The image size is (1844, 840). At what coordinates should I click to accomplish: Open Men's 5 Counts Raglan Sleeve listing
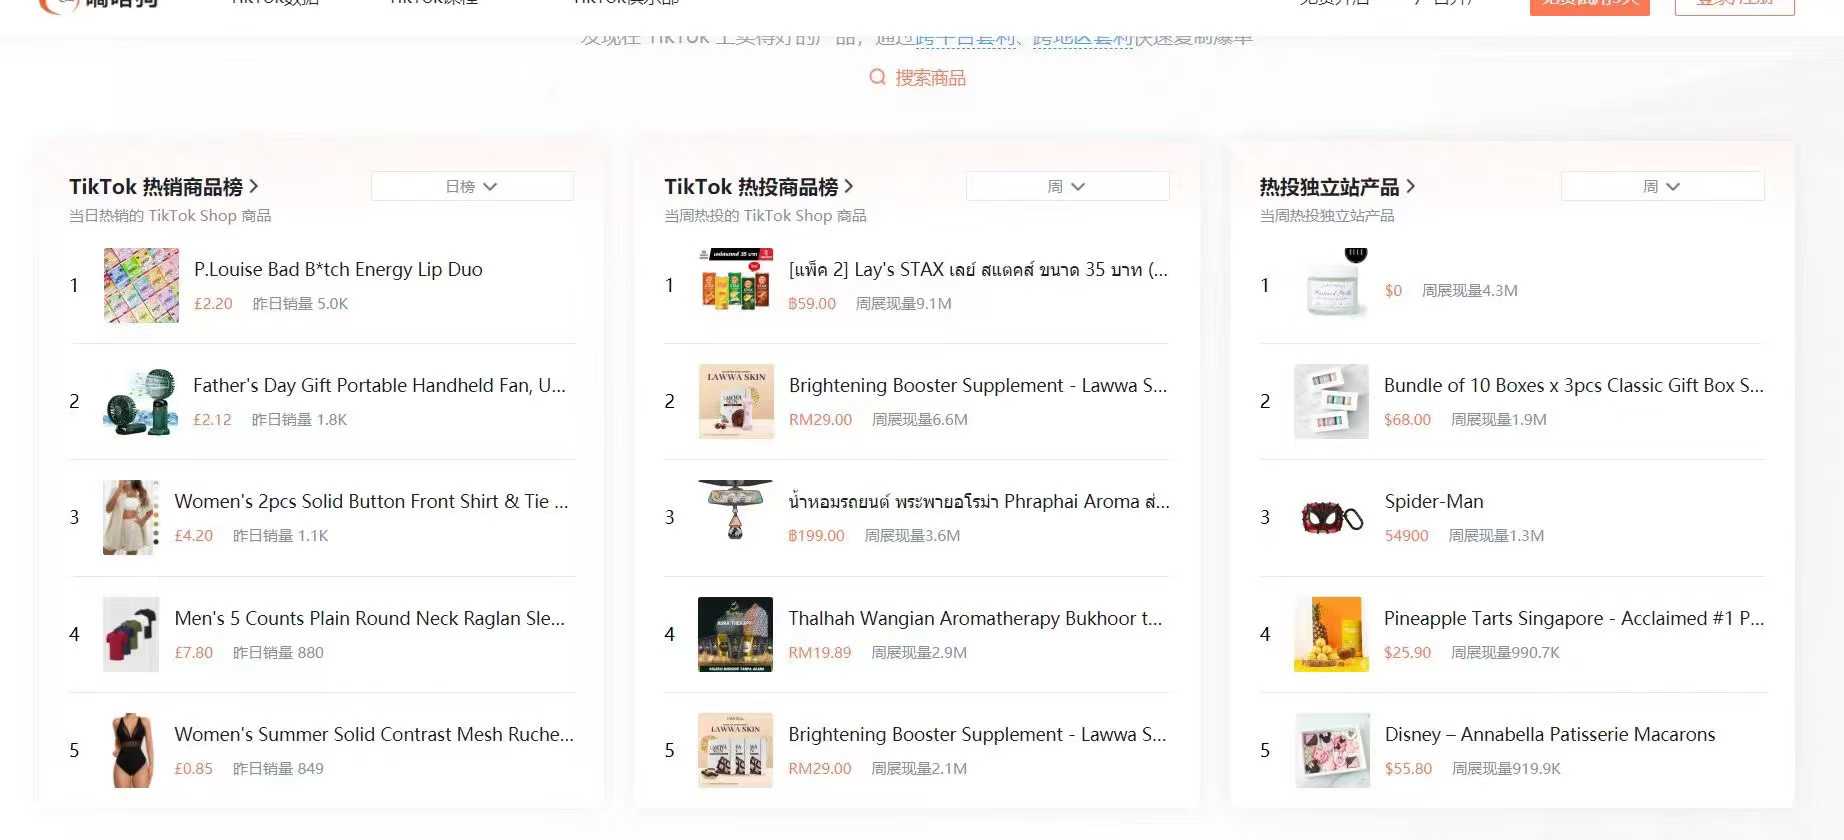369,619
